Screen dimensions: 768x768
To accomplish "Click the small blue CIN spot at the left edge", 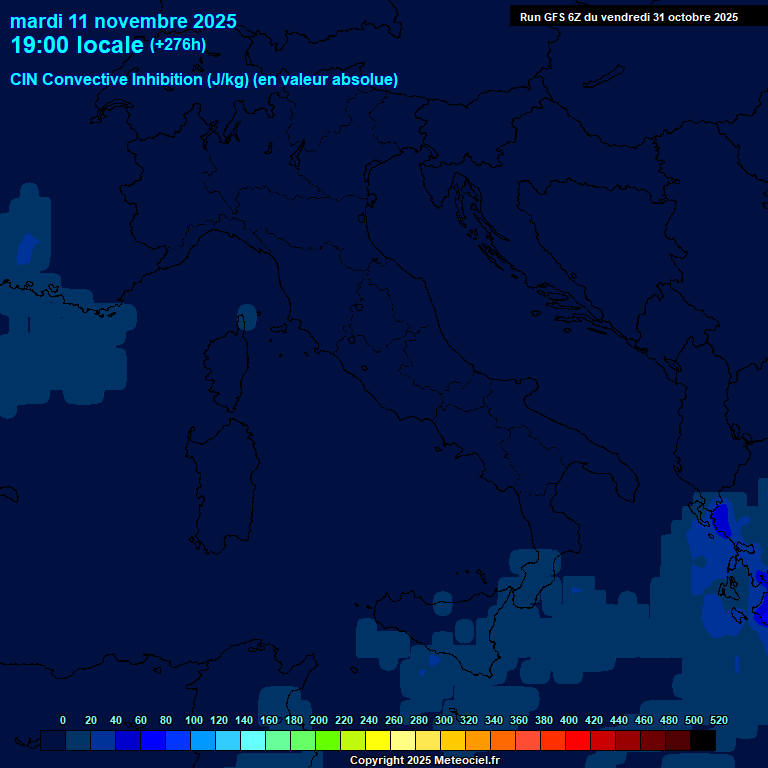I will [26, 248].
